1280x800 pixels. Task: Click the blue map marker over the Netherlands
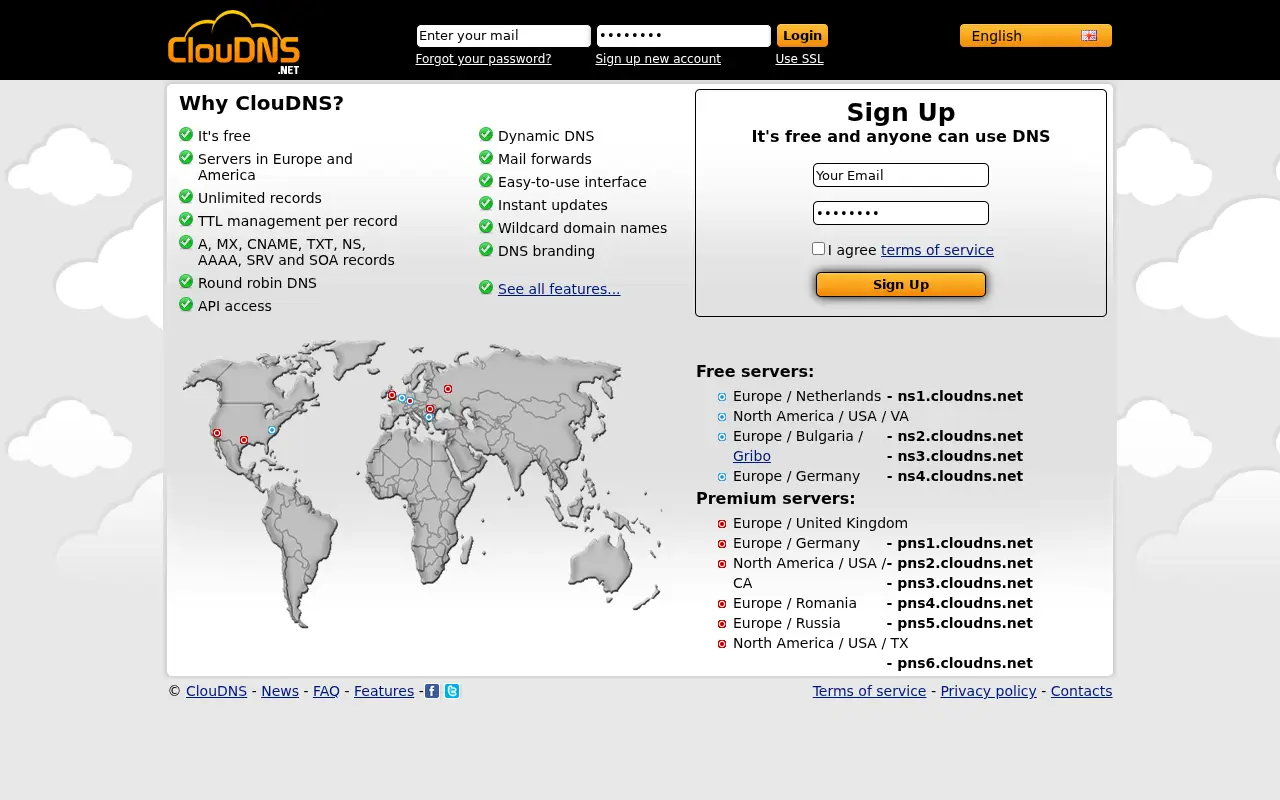402,398
